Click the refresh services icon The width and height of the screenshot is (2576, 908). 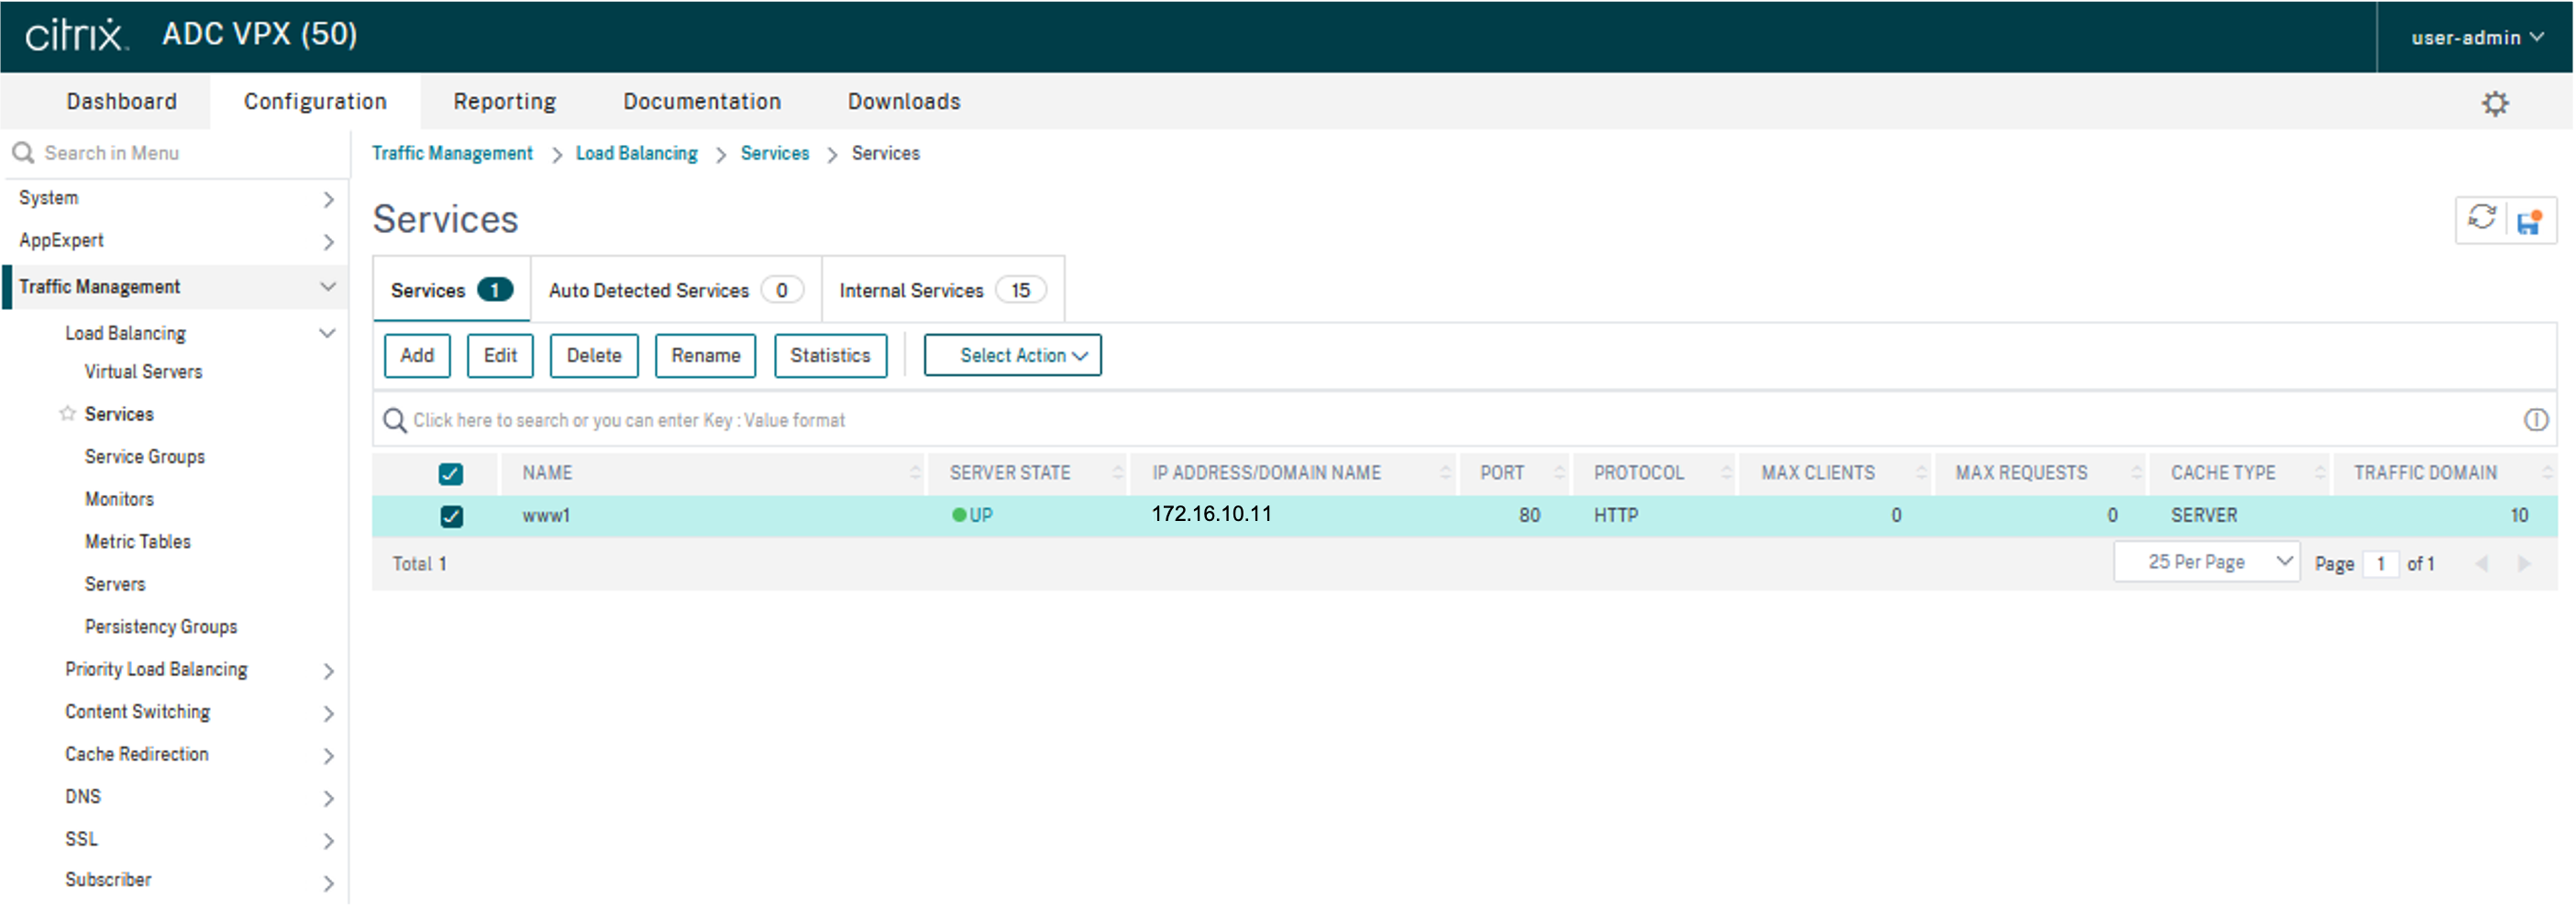tap(2482, 218)
